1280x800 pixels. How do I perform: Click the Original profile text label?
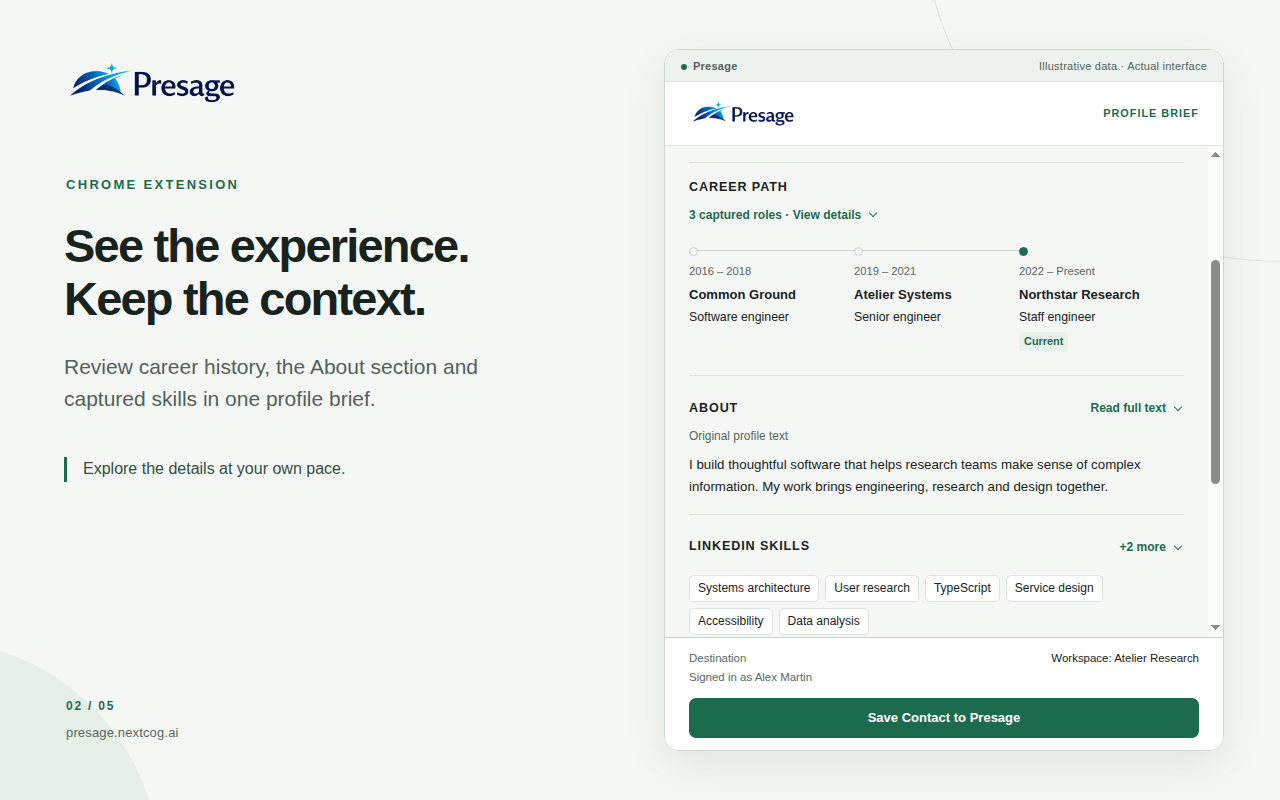(x=739, y=436)
